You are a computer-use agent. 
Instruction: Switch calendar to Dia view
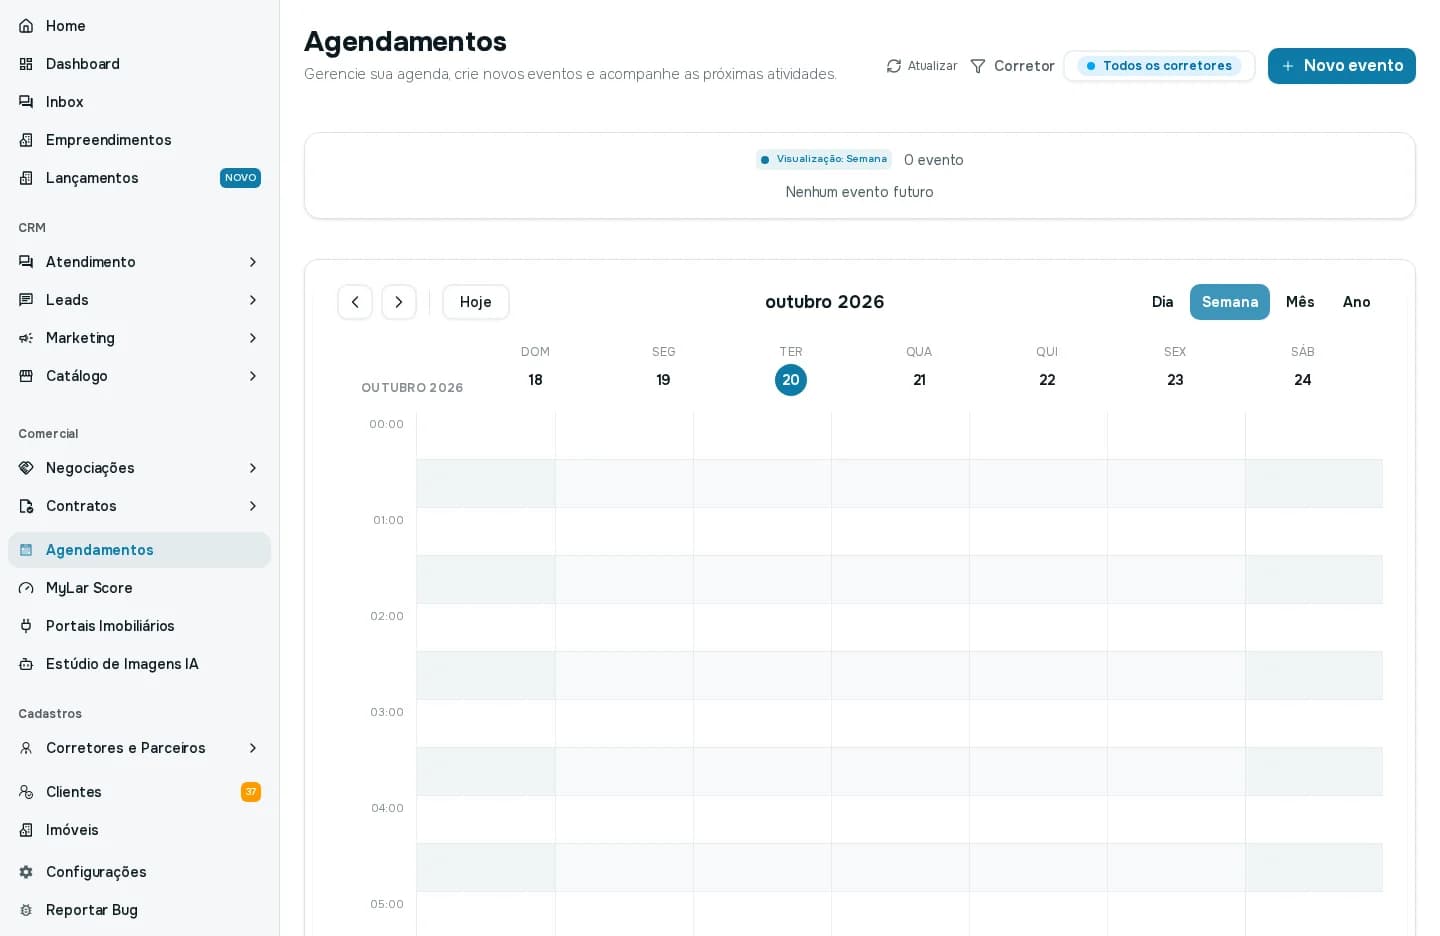coord(1162,302)
